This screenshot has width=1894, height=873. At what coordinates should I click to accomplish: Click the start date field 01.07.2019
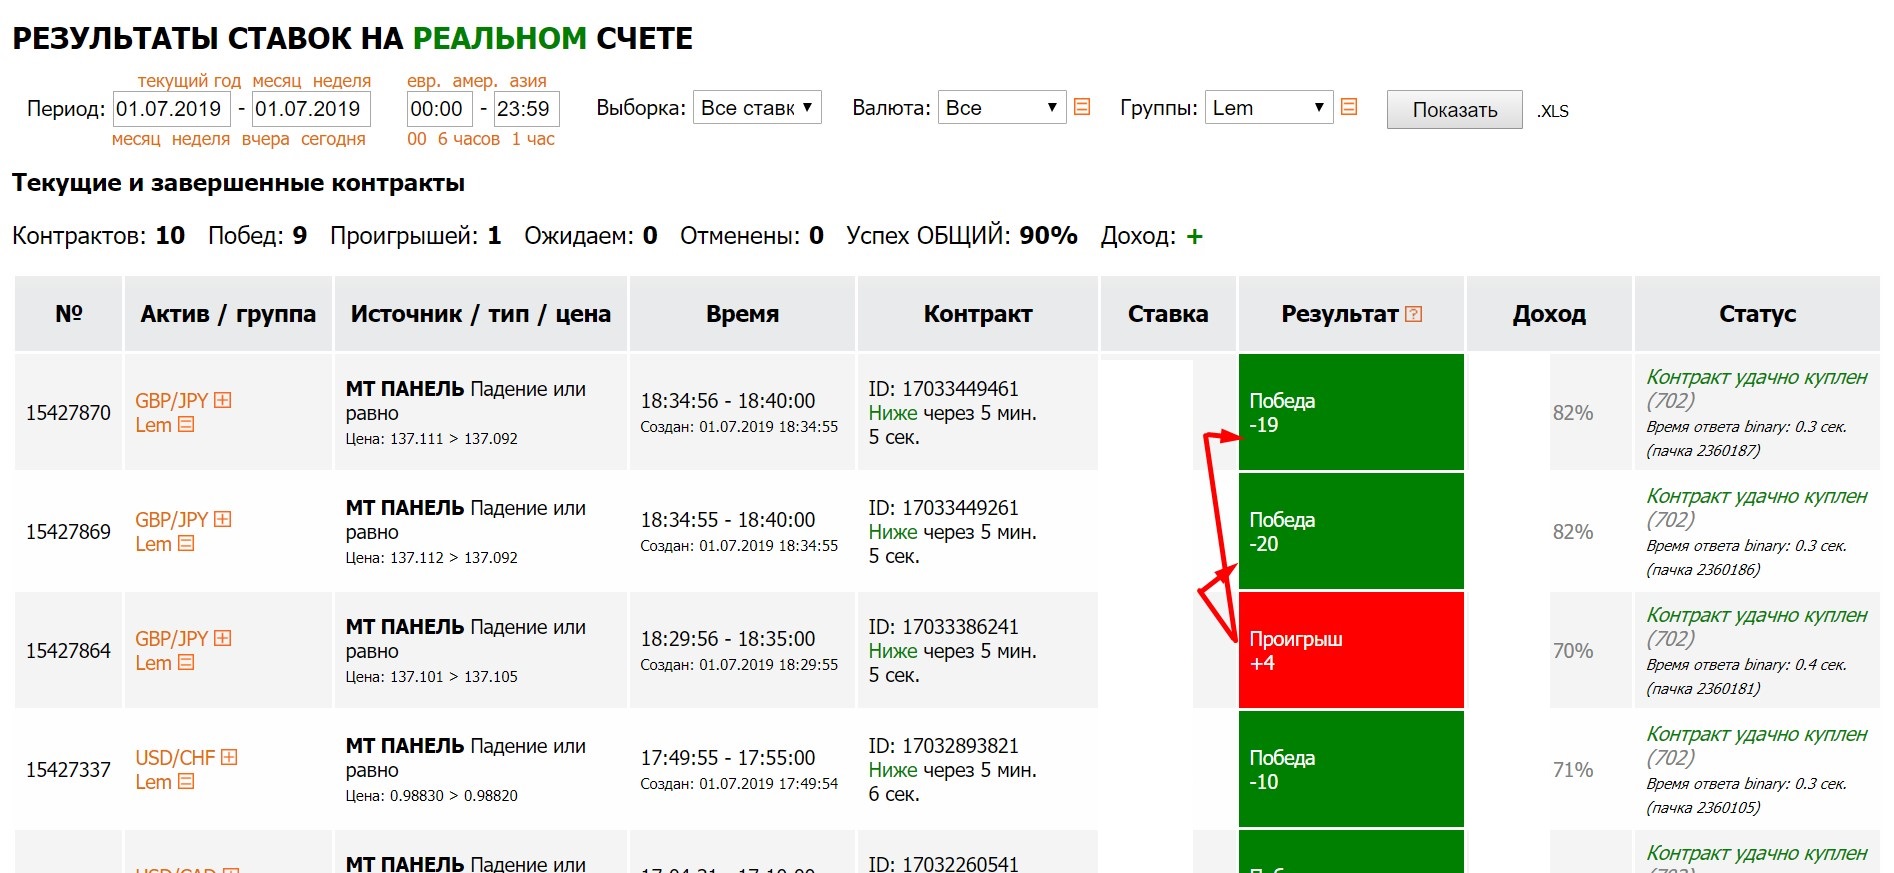click(172, 109)
